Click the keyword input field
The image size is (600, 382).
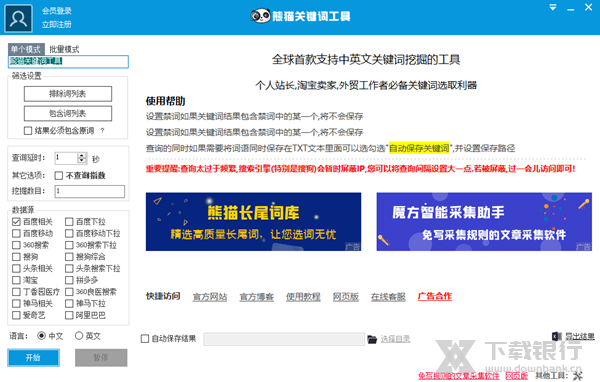coord(68,62)
